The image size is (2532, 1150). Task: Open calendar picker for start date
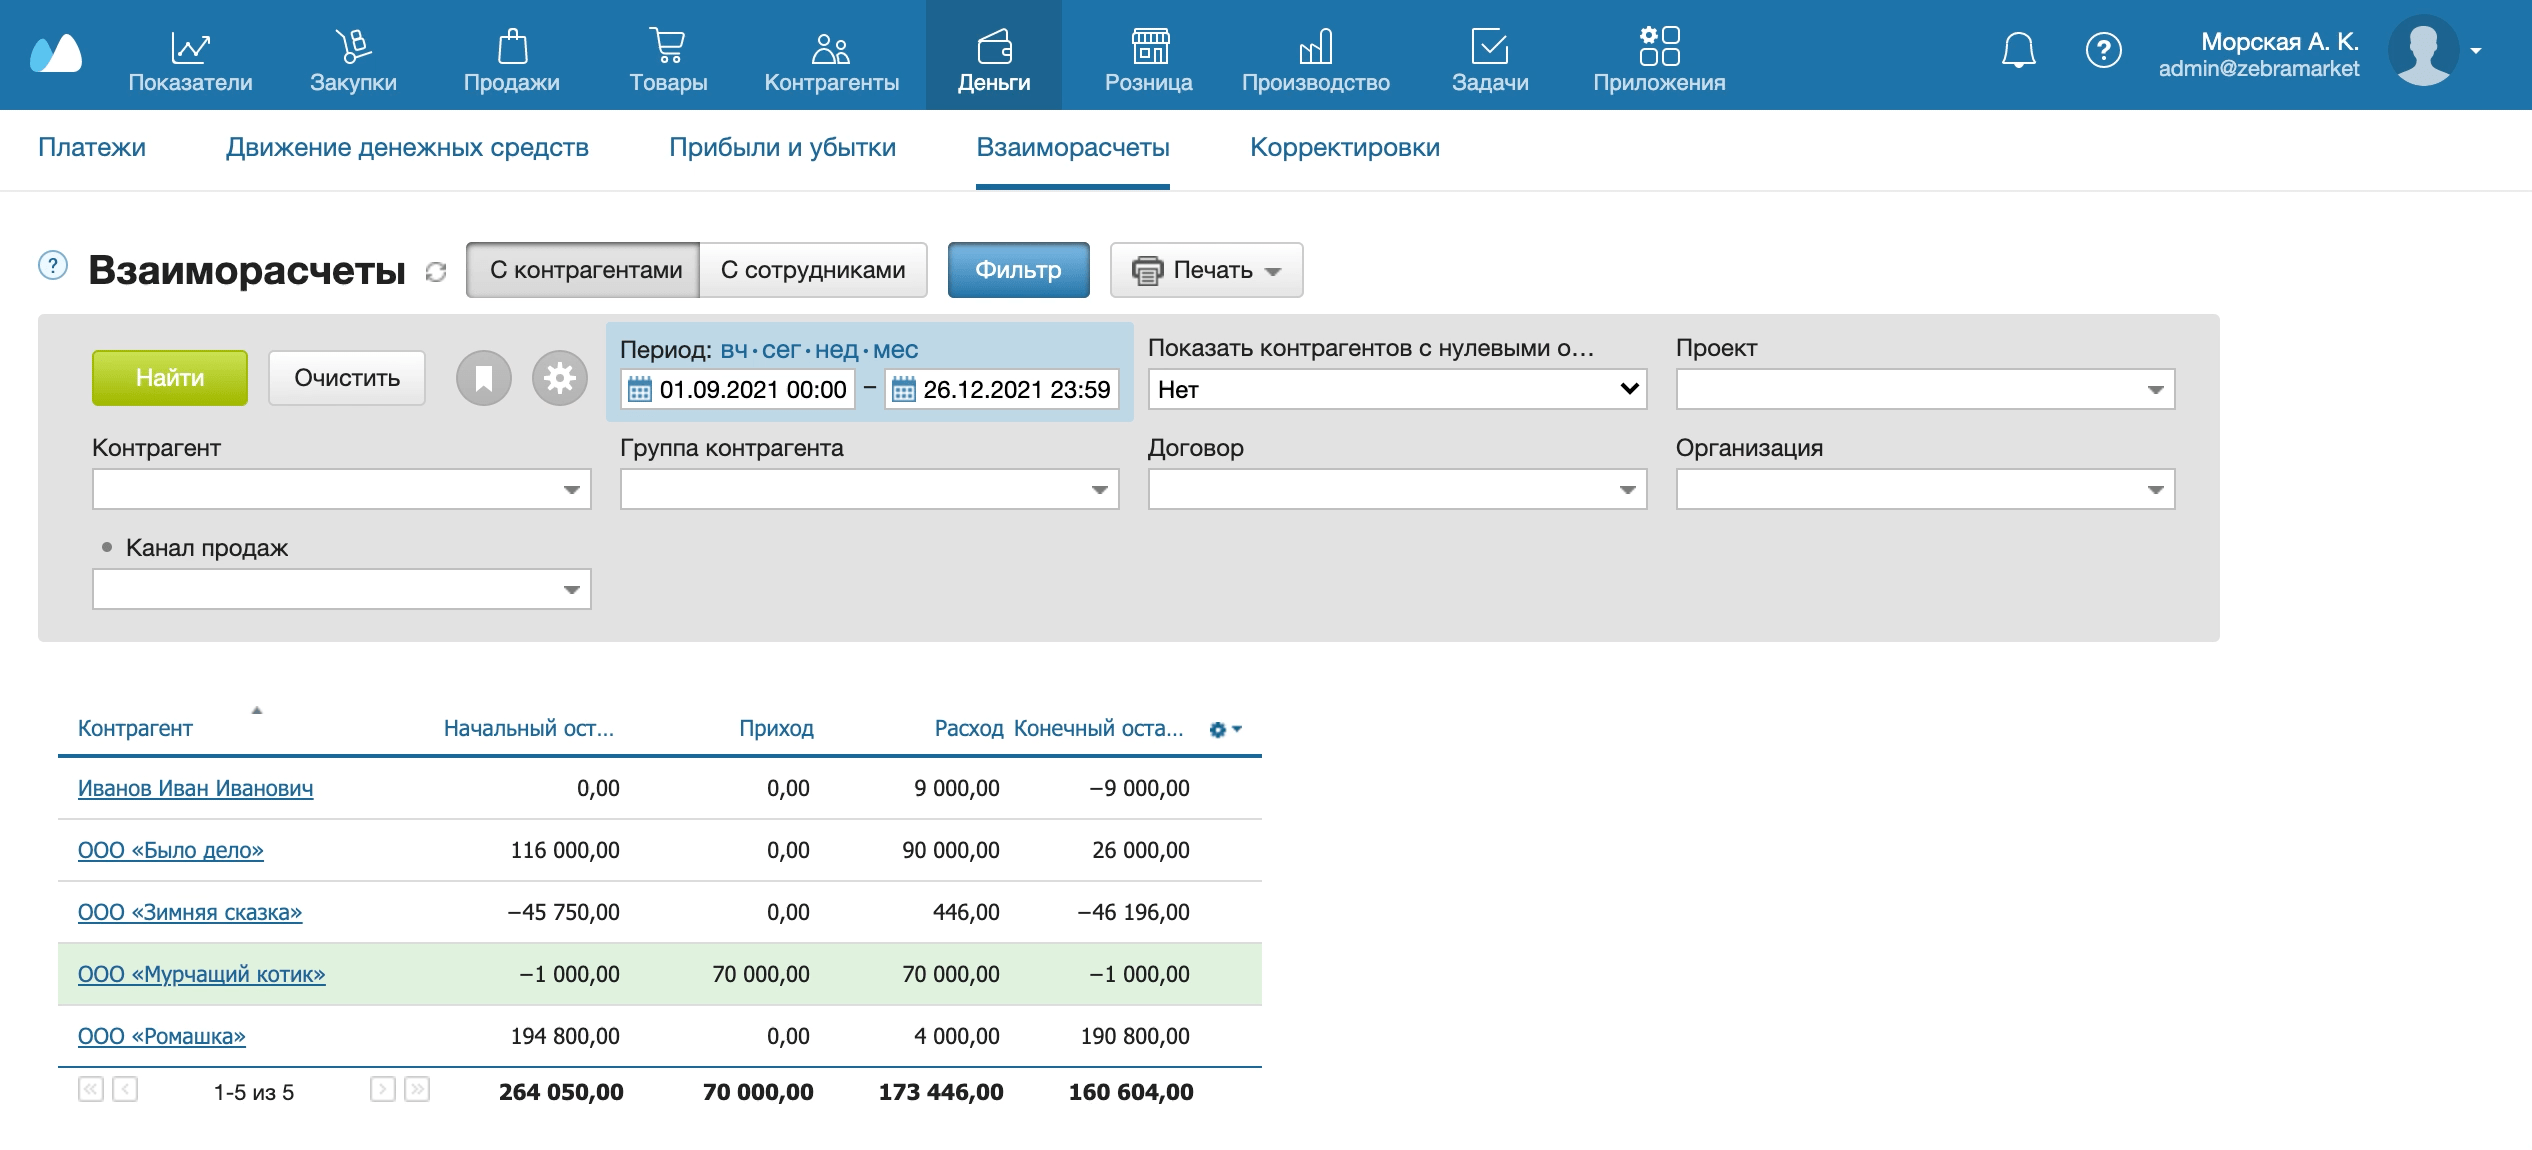click(x=640, y=390)
